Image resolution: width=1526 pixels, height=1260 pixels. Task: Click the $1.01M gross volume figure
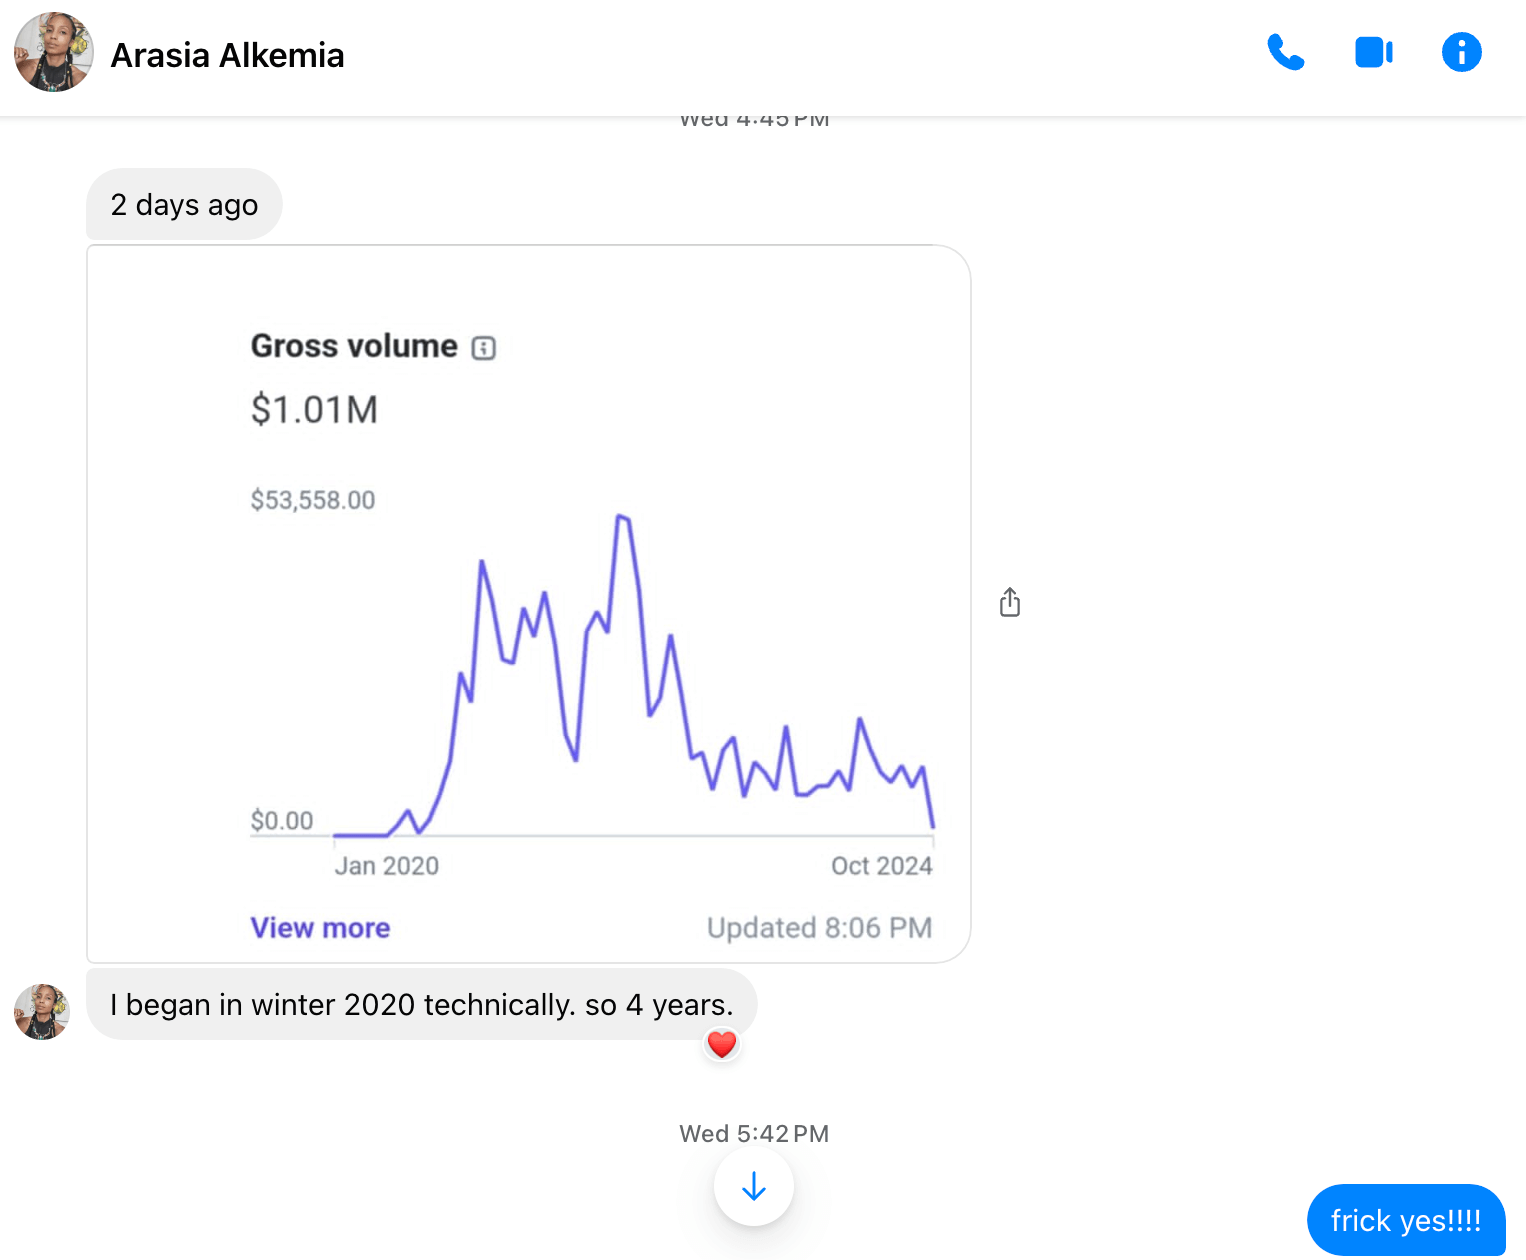pos(314,409)
